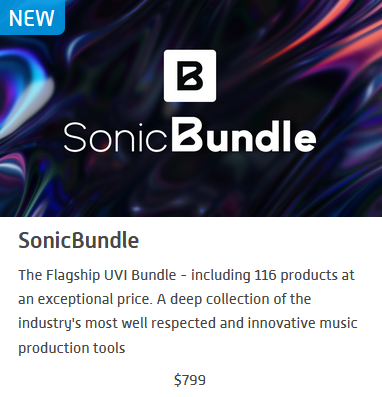Click the product description paragraph

[x=188, y=311]
